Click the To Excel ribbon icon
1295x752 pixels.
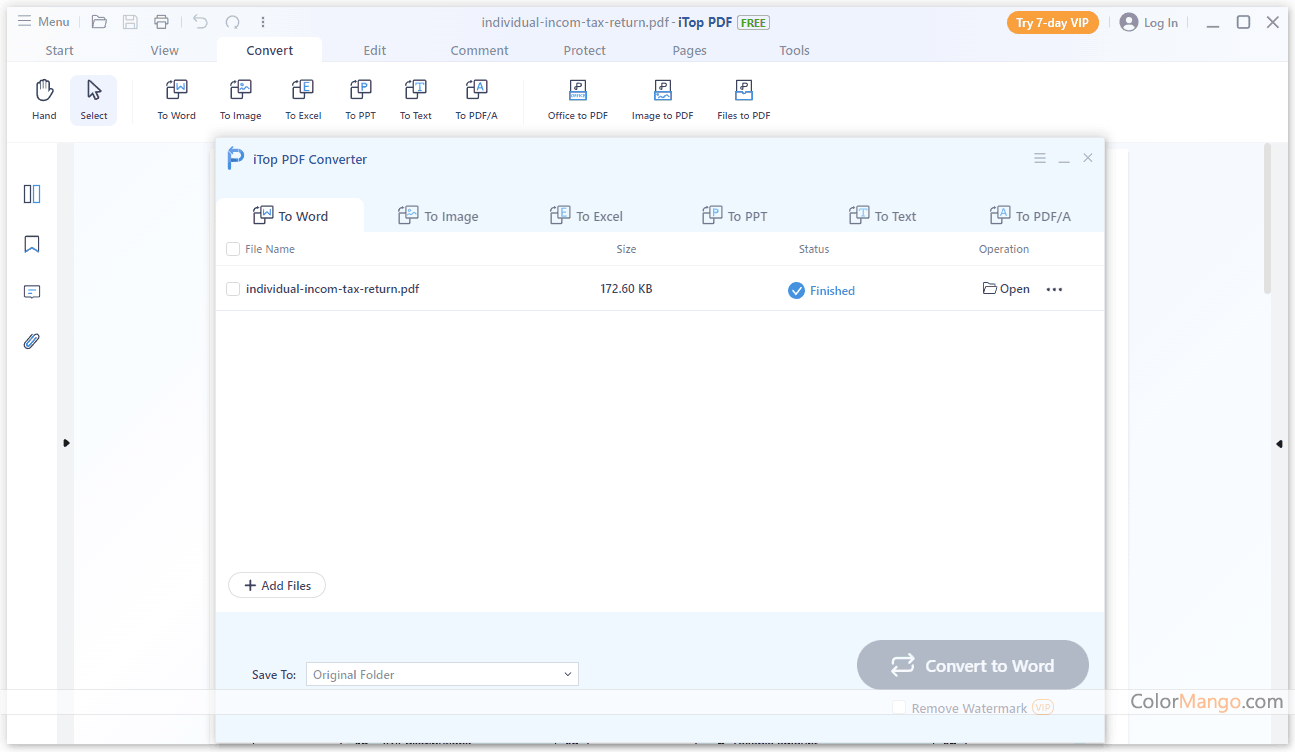303,100
